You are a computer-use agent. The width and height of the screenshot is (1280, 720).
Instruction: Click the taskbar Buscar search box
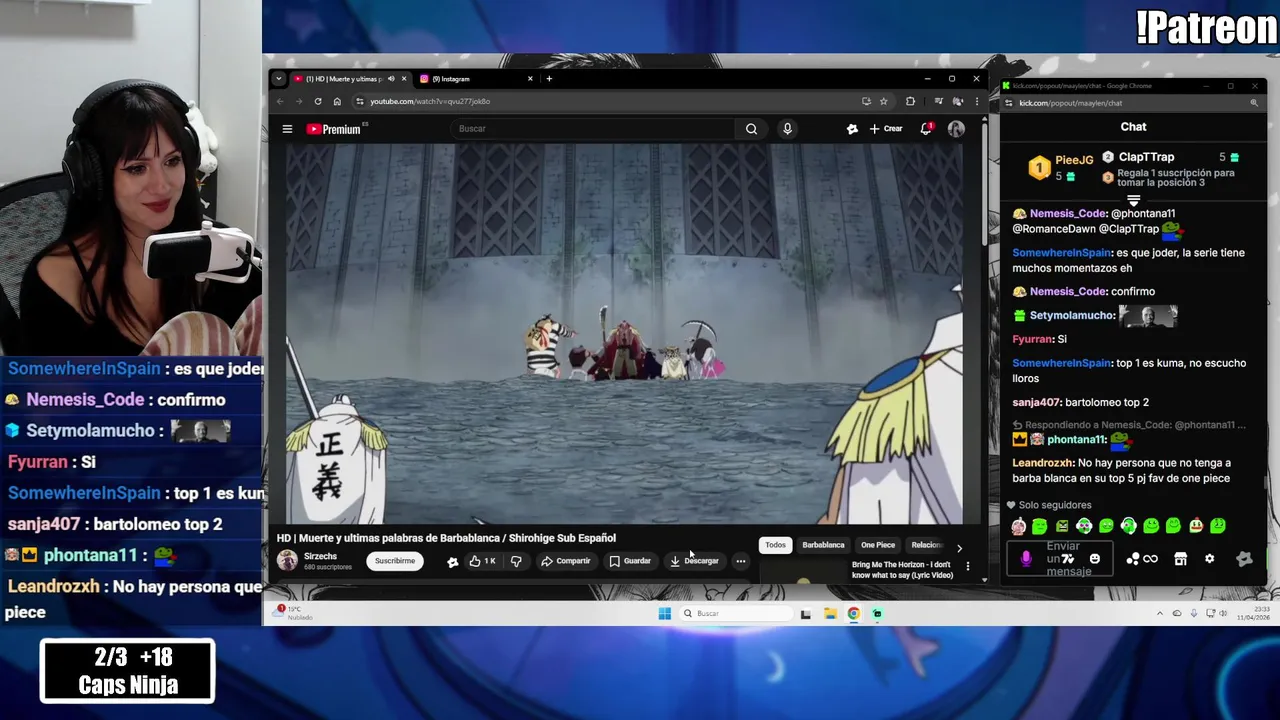(735, 613)
